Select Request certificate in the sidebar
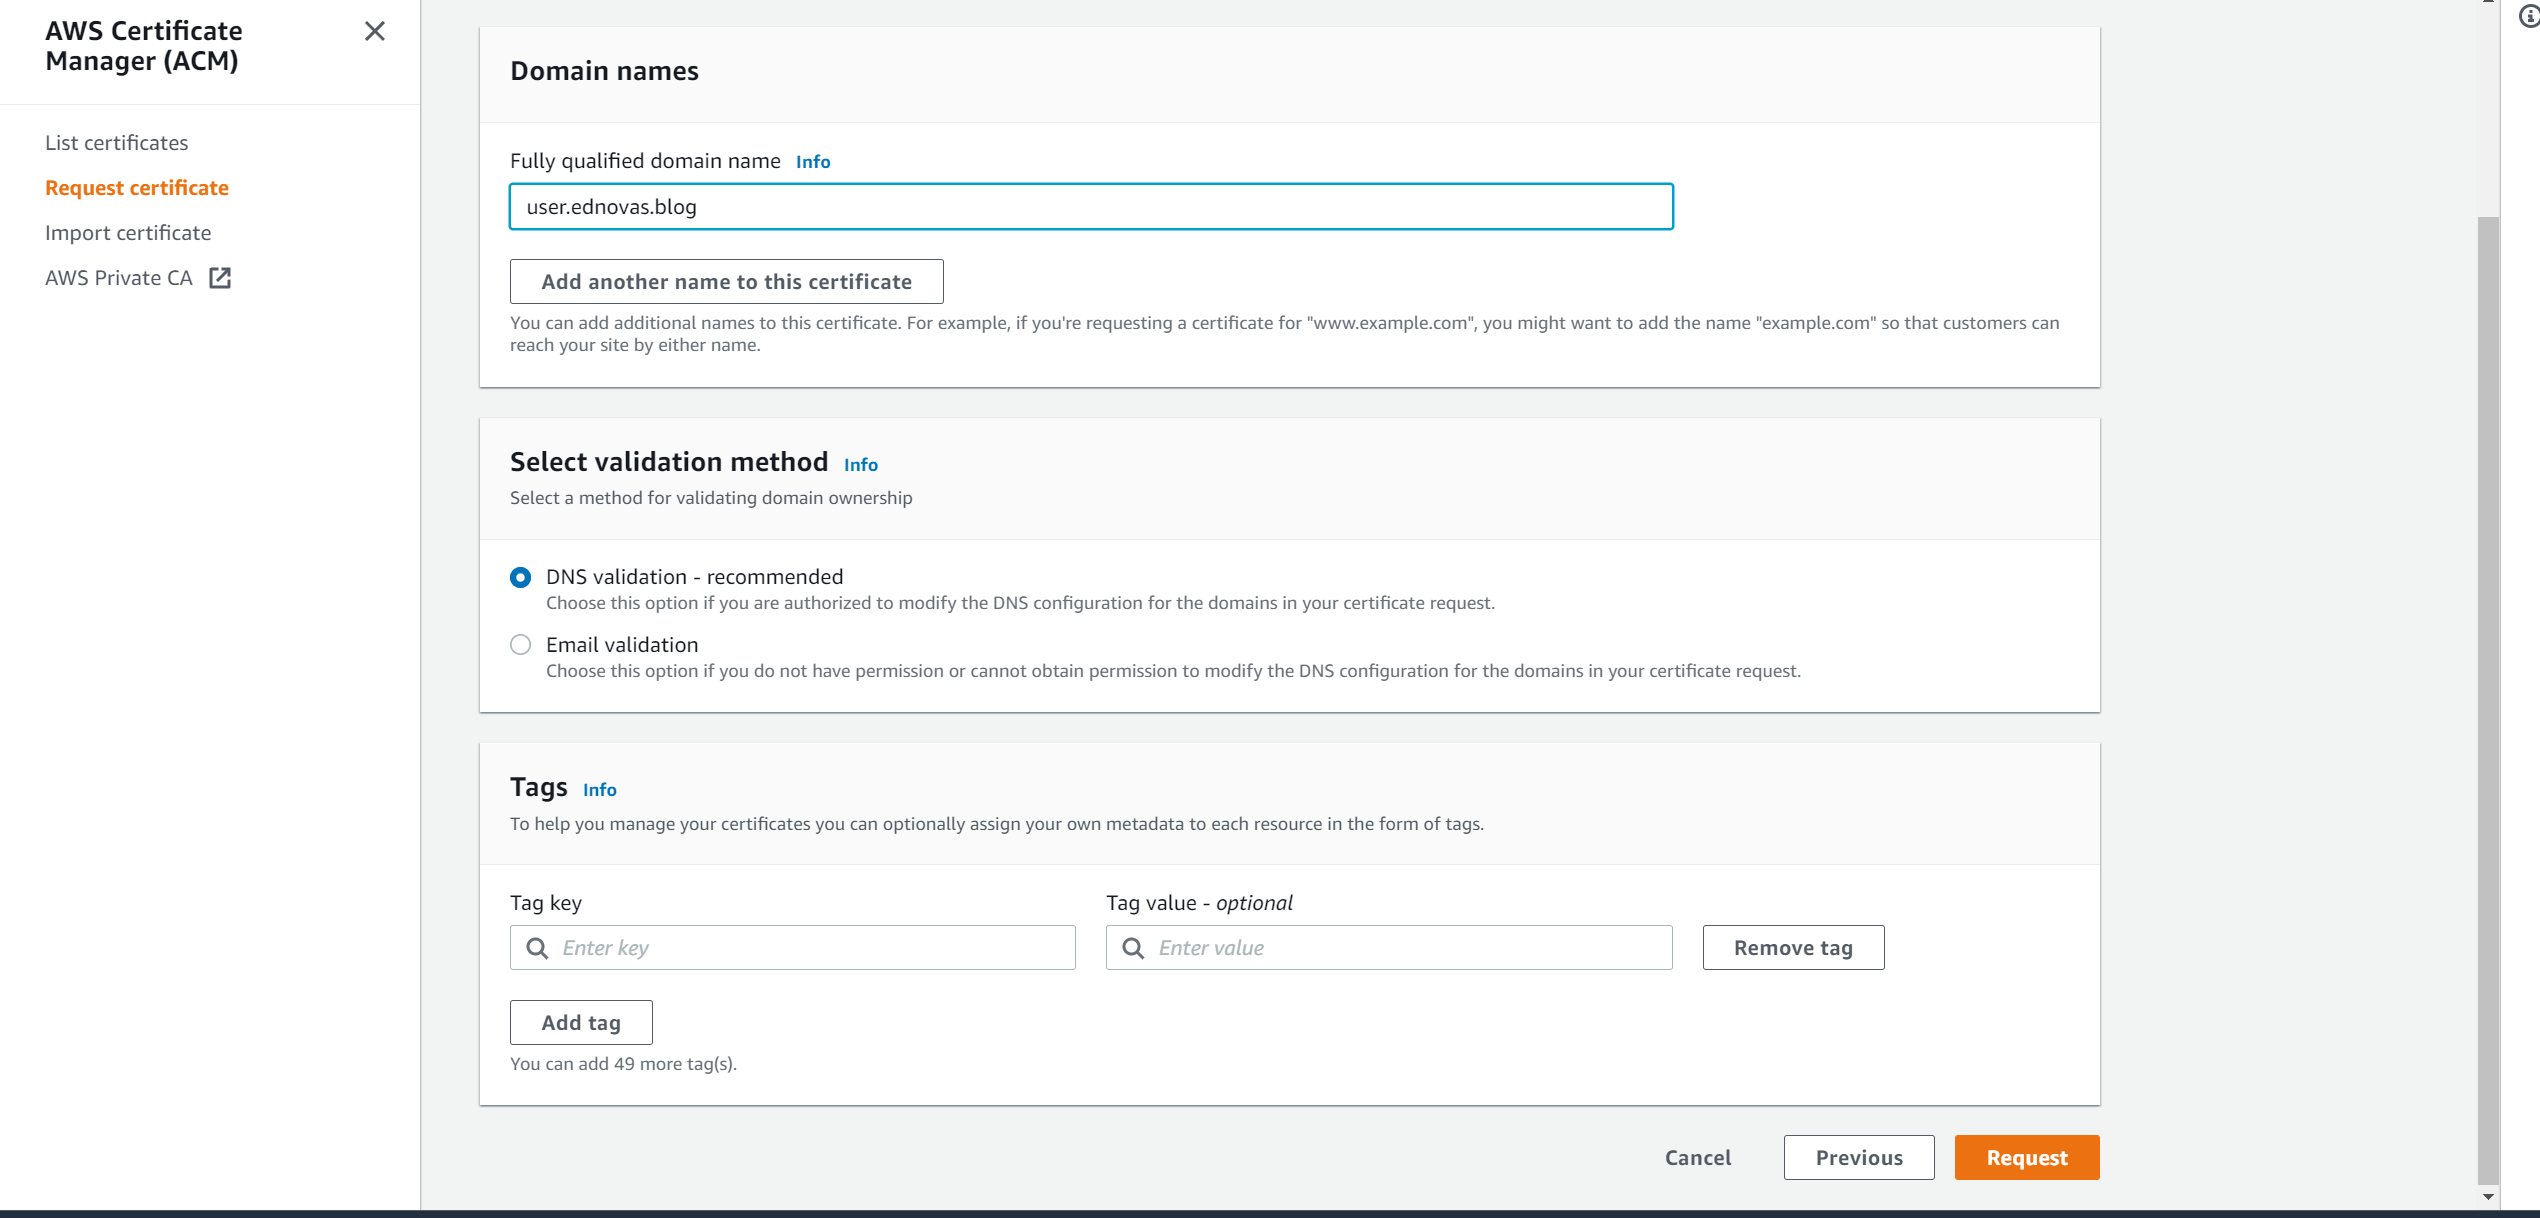 pos(136,187)
